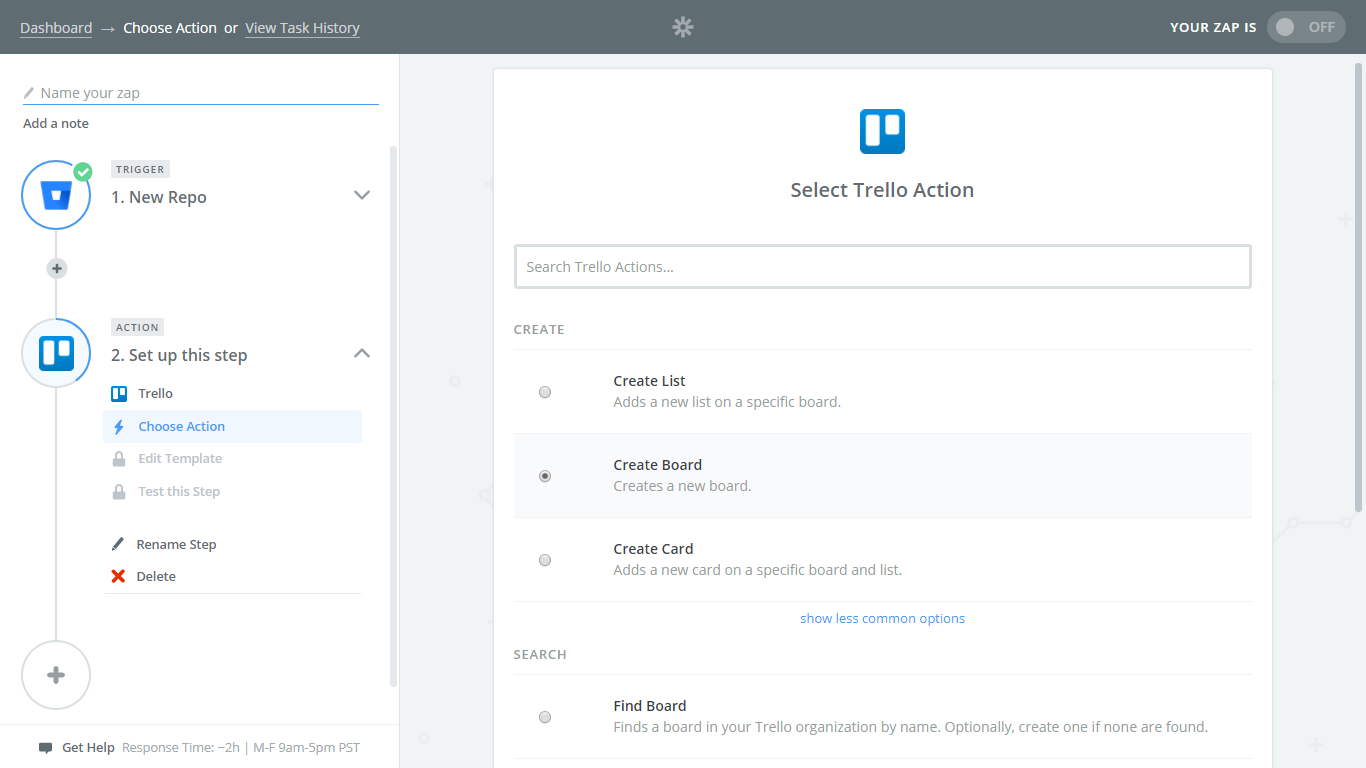The width and height of the screenshot is (1366, 768).
Task: Click the Choose Action breadcrumb text
Action: click(170, 28)
